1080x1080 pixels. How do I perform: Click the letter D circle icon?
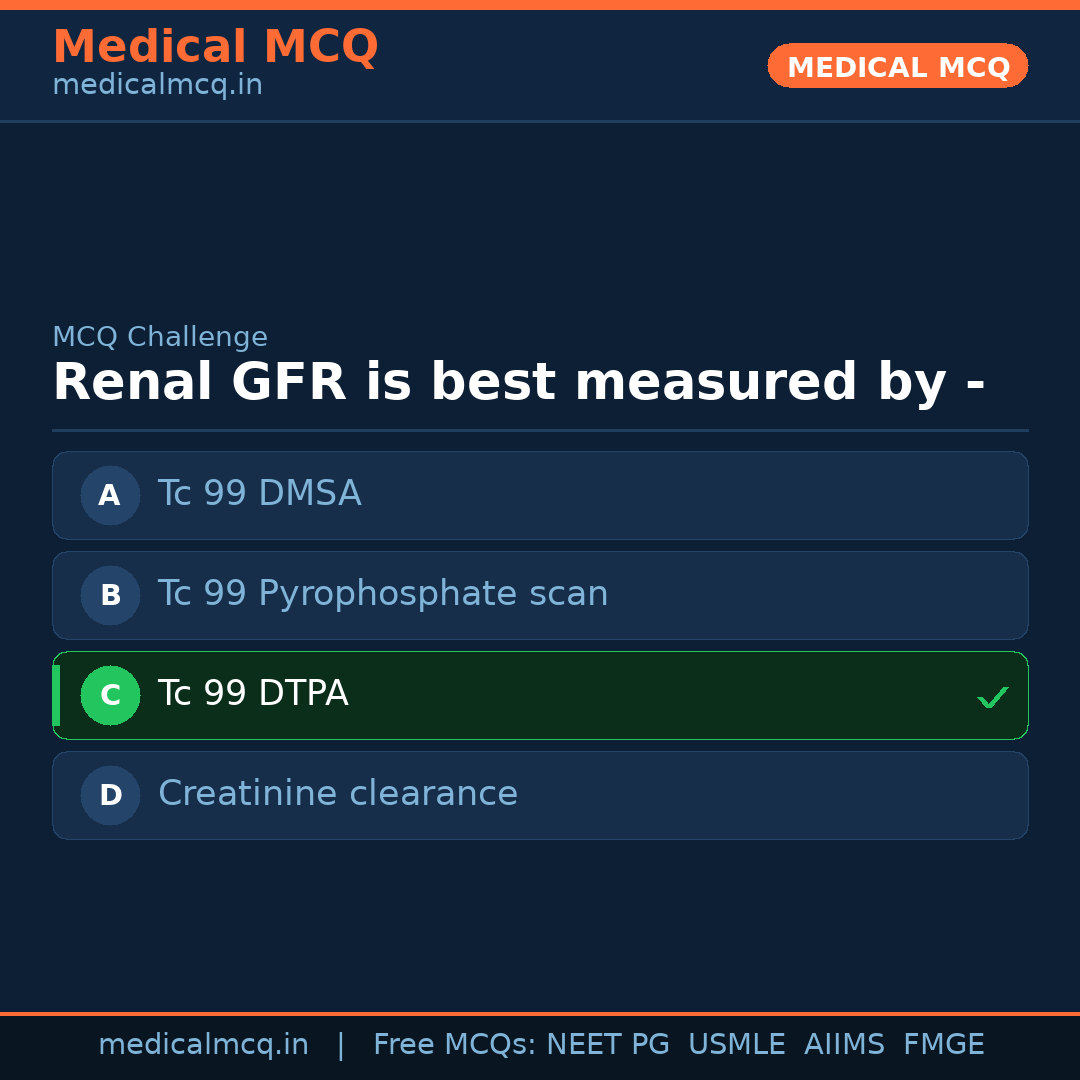coord(110,795)
